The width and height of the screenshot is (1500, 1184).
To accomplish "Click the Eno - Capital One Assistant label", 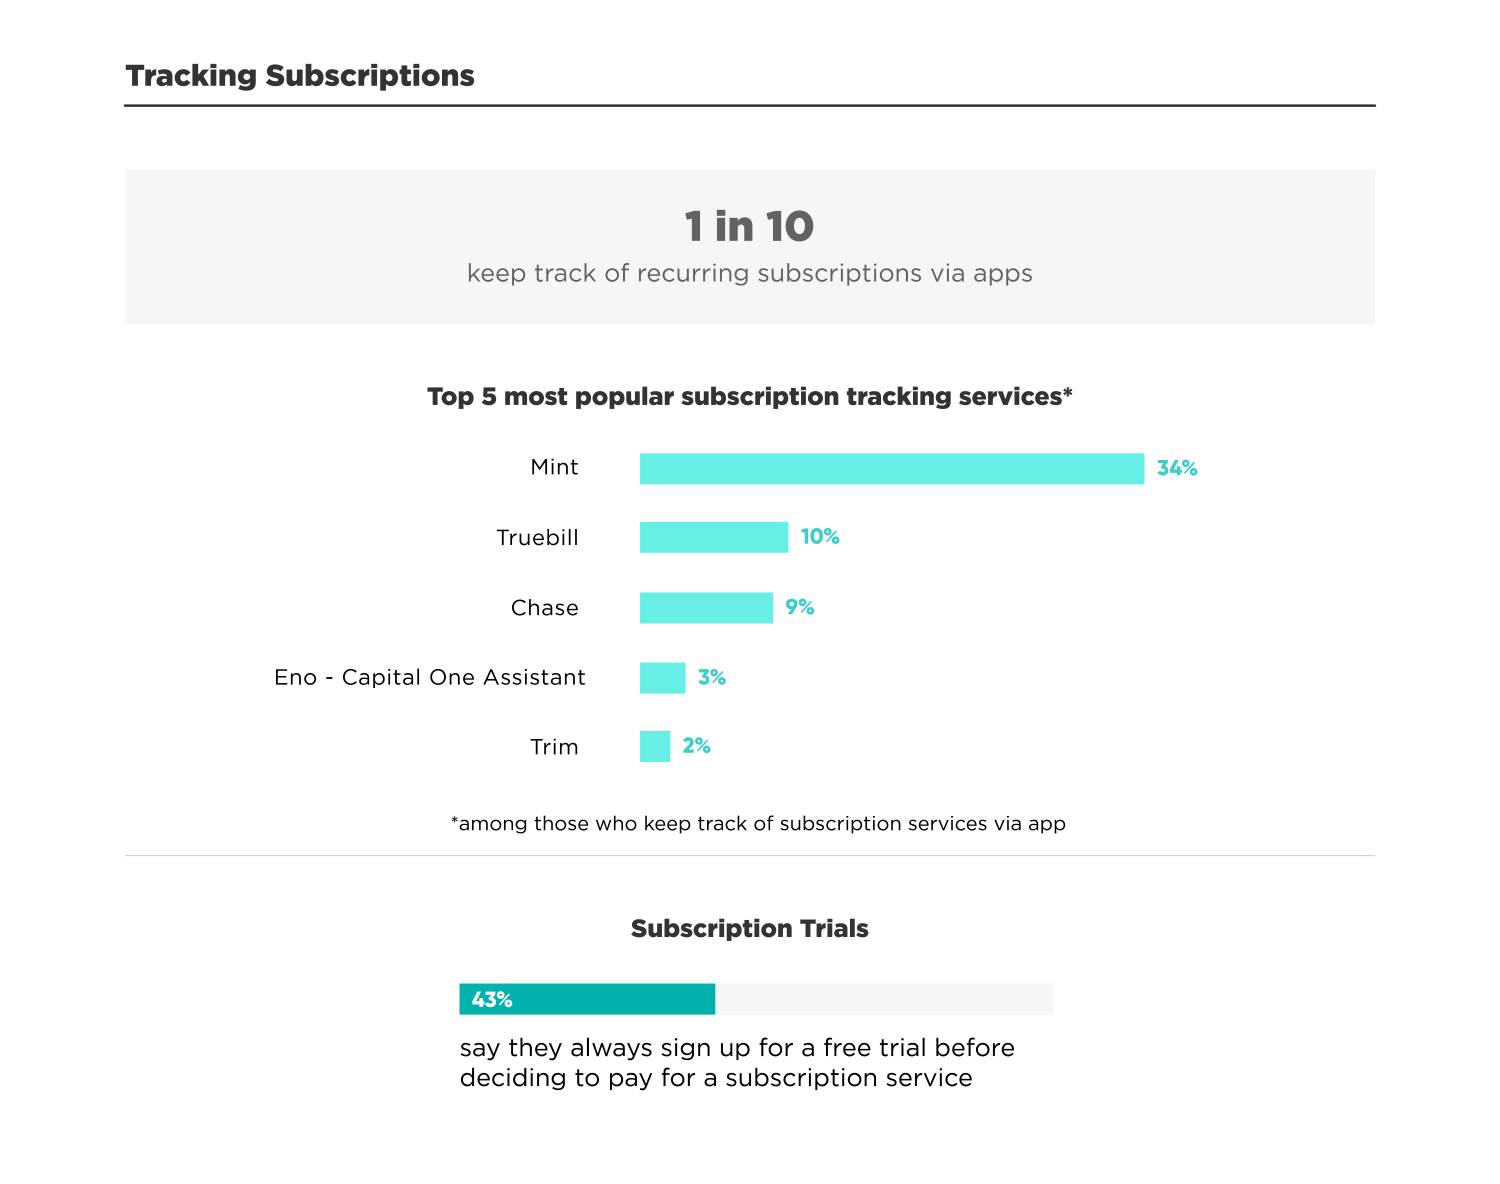I will click(430, 678).
